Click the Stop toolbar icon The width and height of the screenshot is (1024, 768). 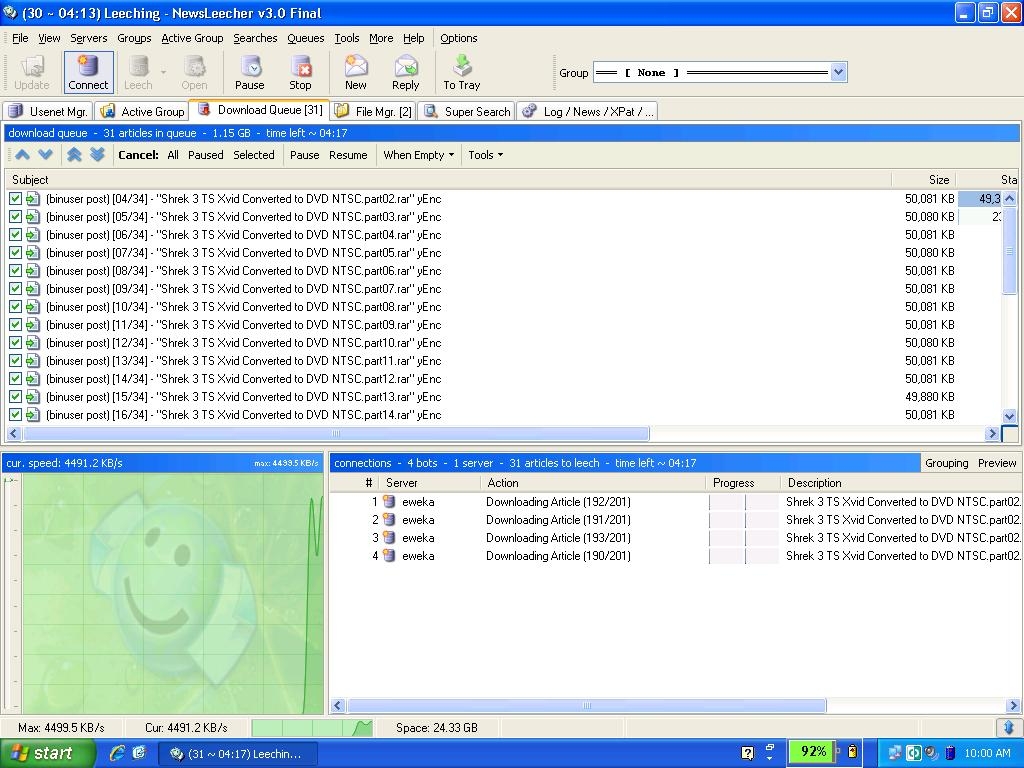click(300, 72)
